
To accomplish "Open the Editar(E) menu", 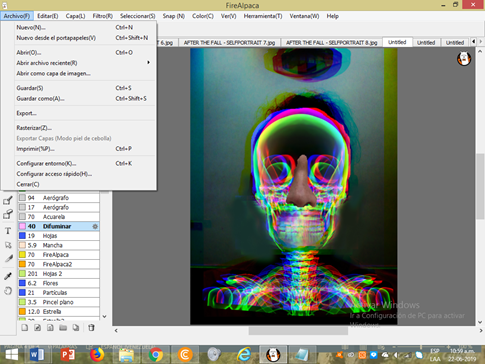I will pyautogui.click(x=48, y=16).
